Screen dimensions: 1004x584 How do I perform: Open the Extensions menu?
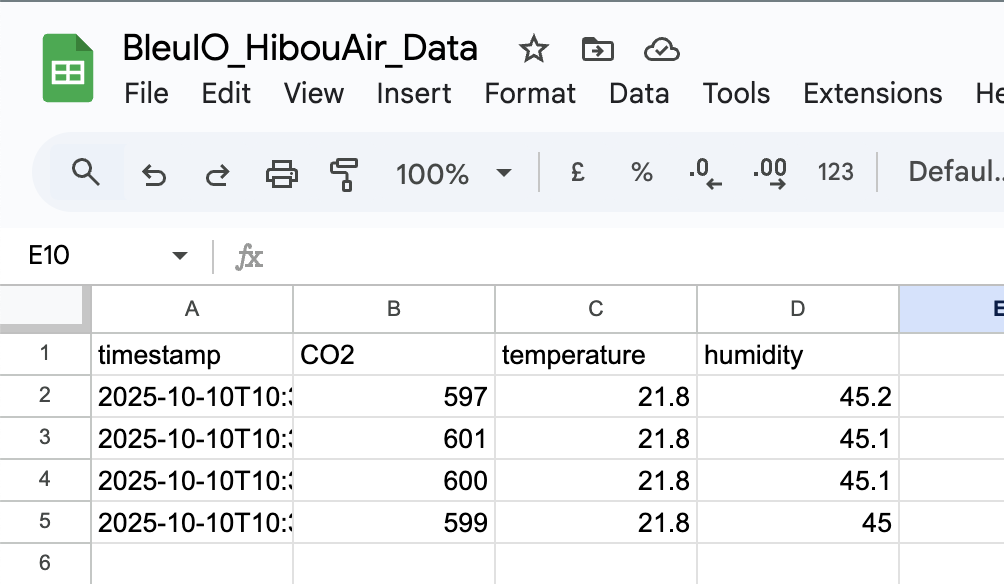click(x=872, y=94)
